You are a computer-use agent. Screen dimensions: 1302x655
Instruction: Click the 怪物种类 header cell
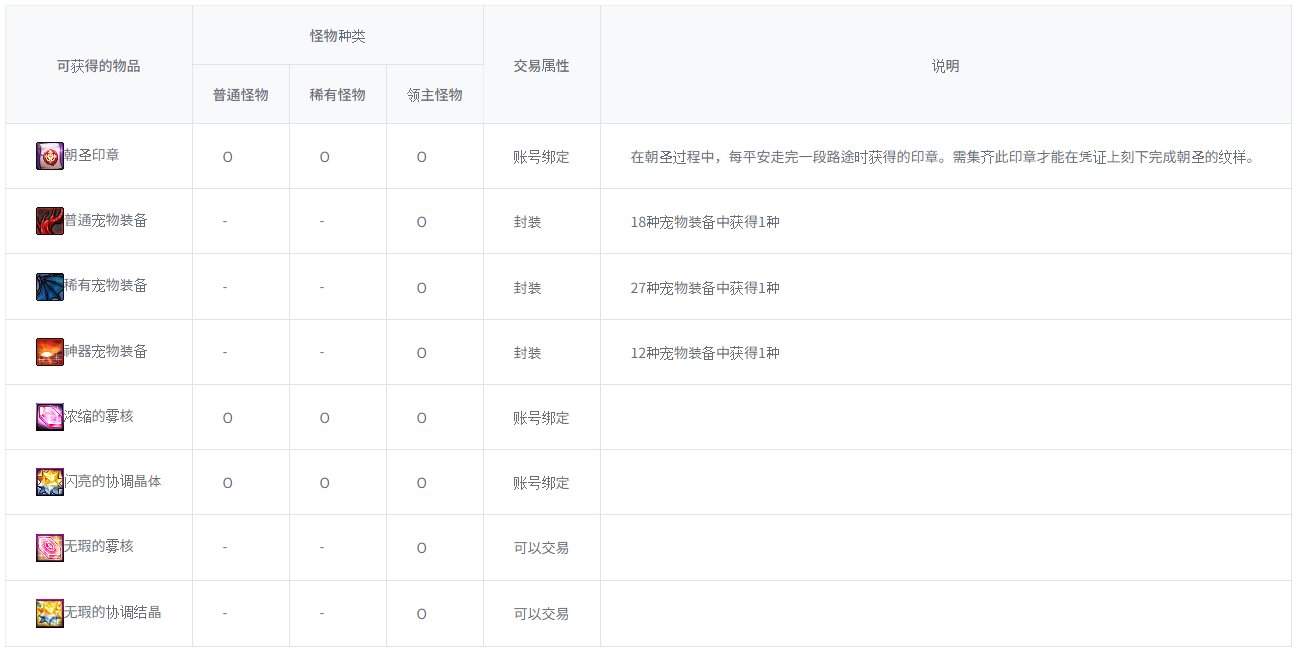(x=338, y=36)
